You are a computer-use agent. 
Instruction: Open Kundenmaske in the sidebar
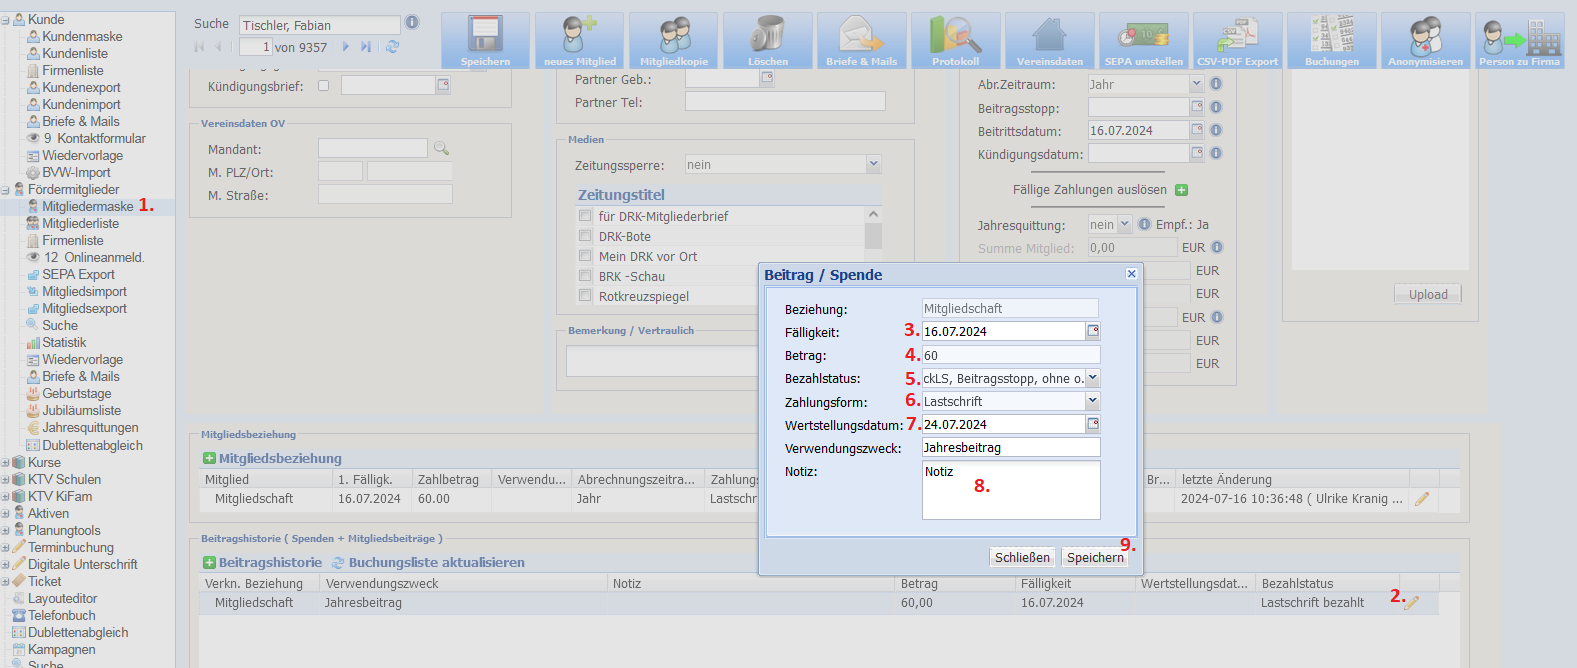(x=82, y=37)
